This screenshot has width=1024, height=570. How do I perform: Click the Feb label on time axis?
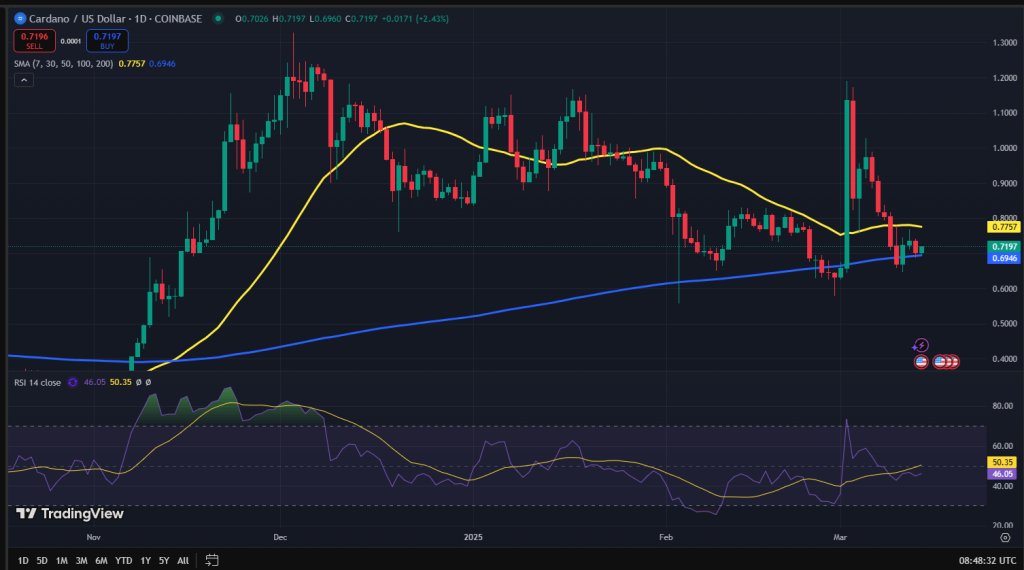tap(665, 537)
